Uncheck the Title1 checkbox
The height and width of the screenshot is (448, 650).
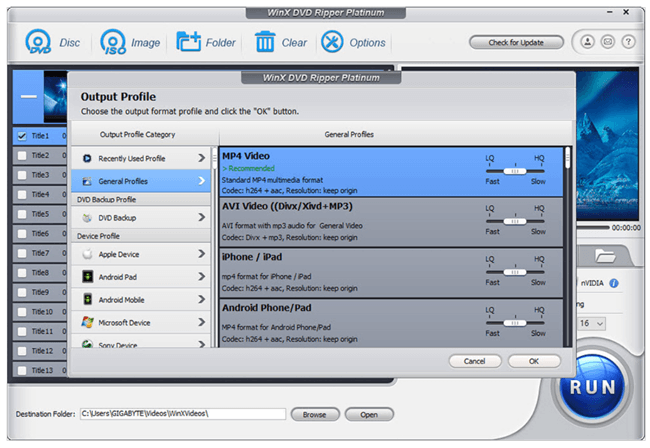click(x=22, y=136)
